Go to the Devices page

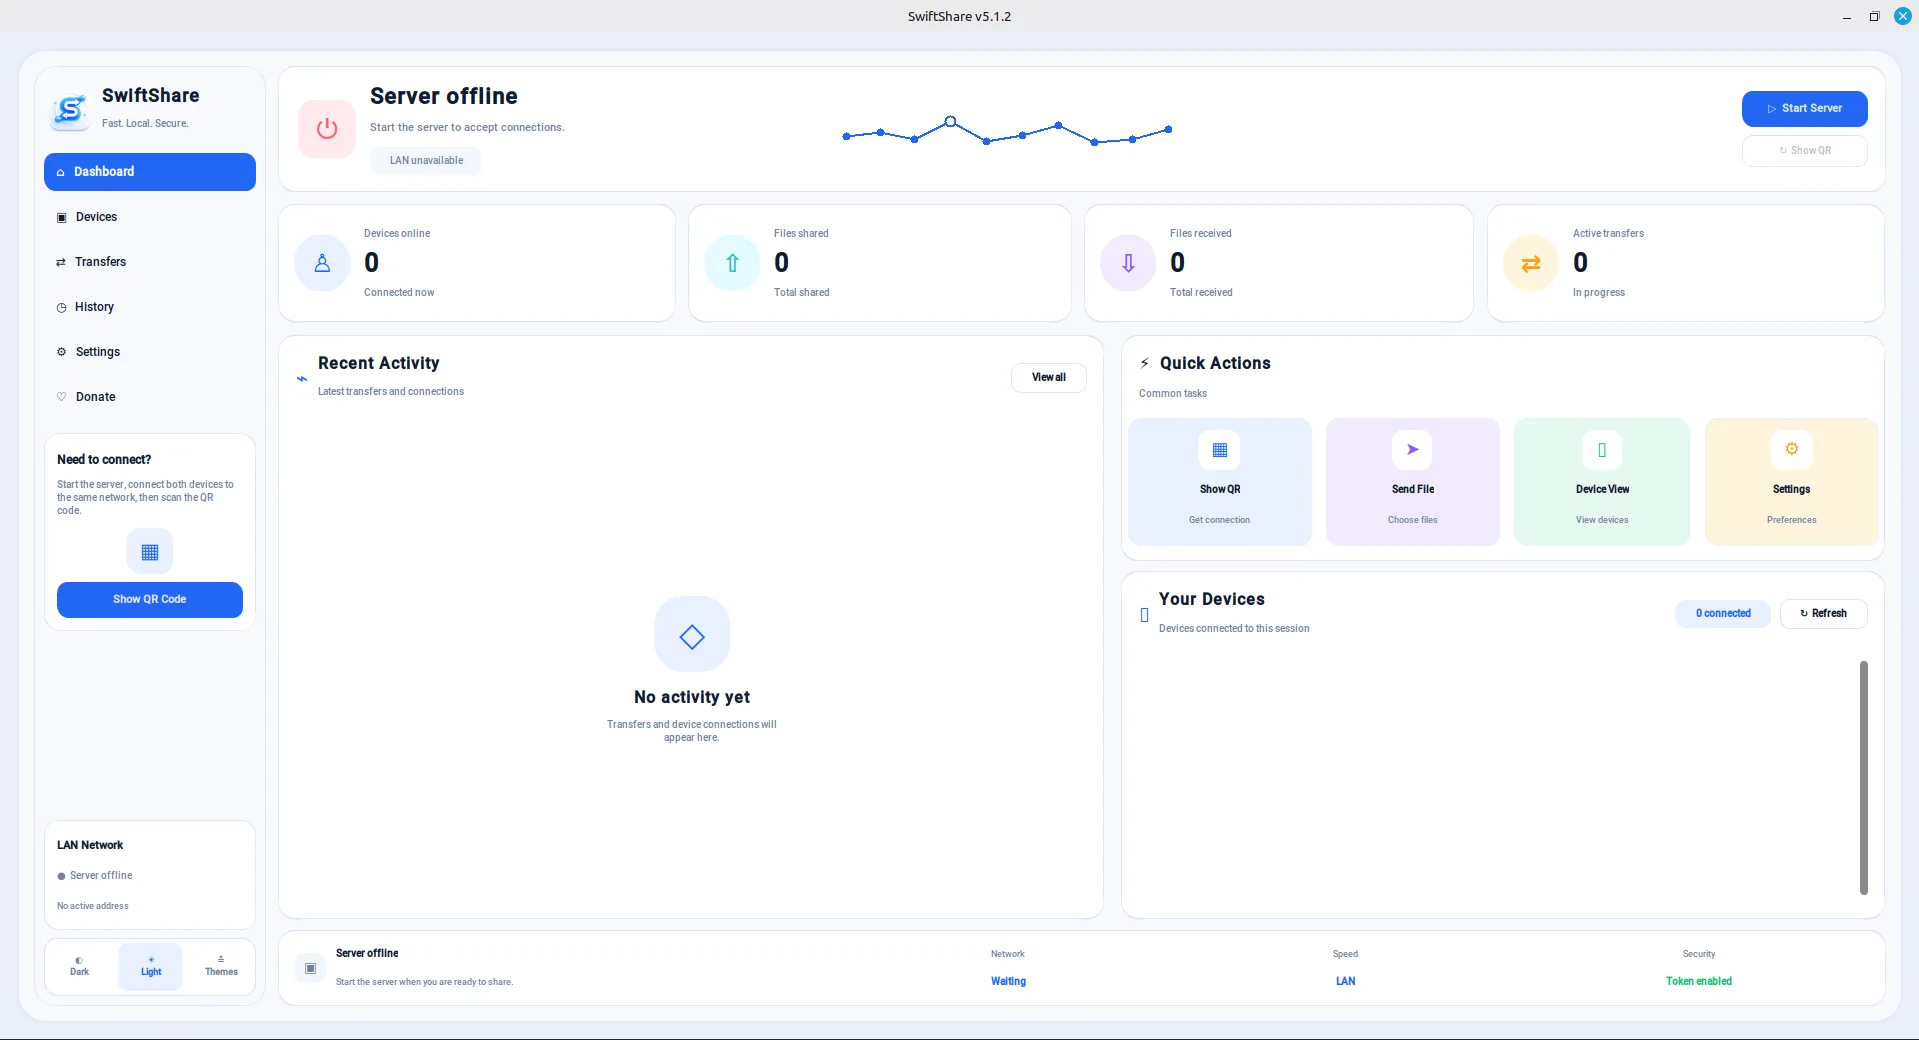tap(150, 217)
